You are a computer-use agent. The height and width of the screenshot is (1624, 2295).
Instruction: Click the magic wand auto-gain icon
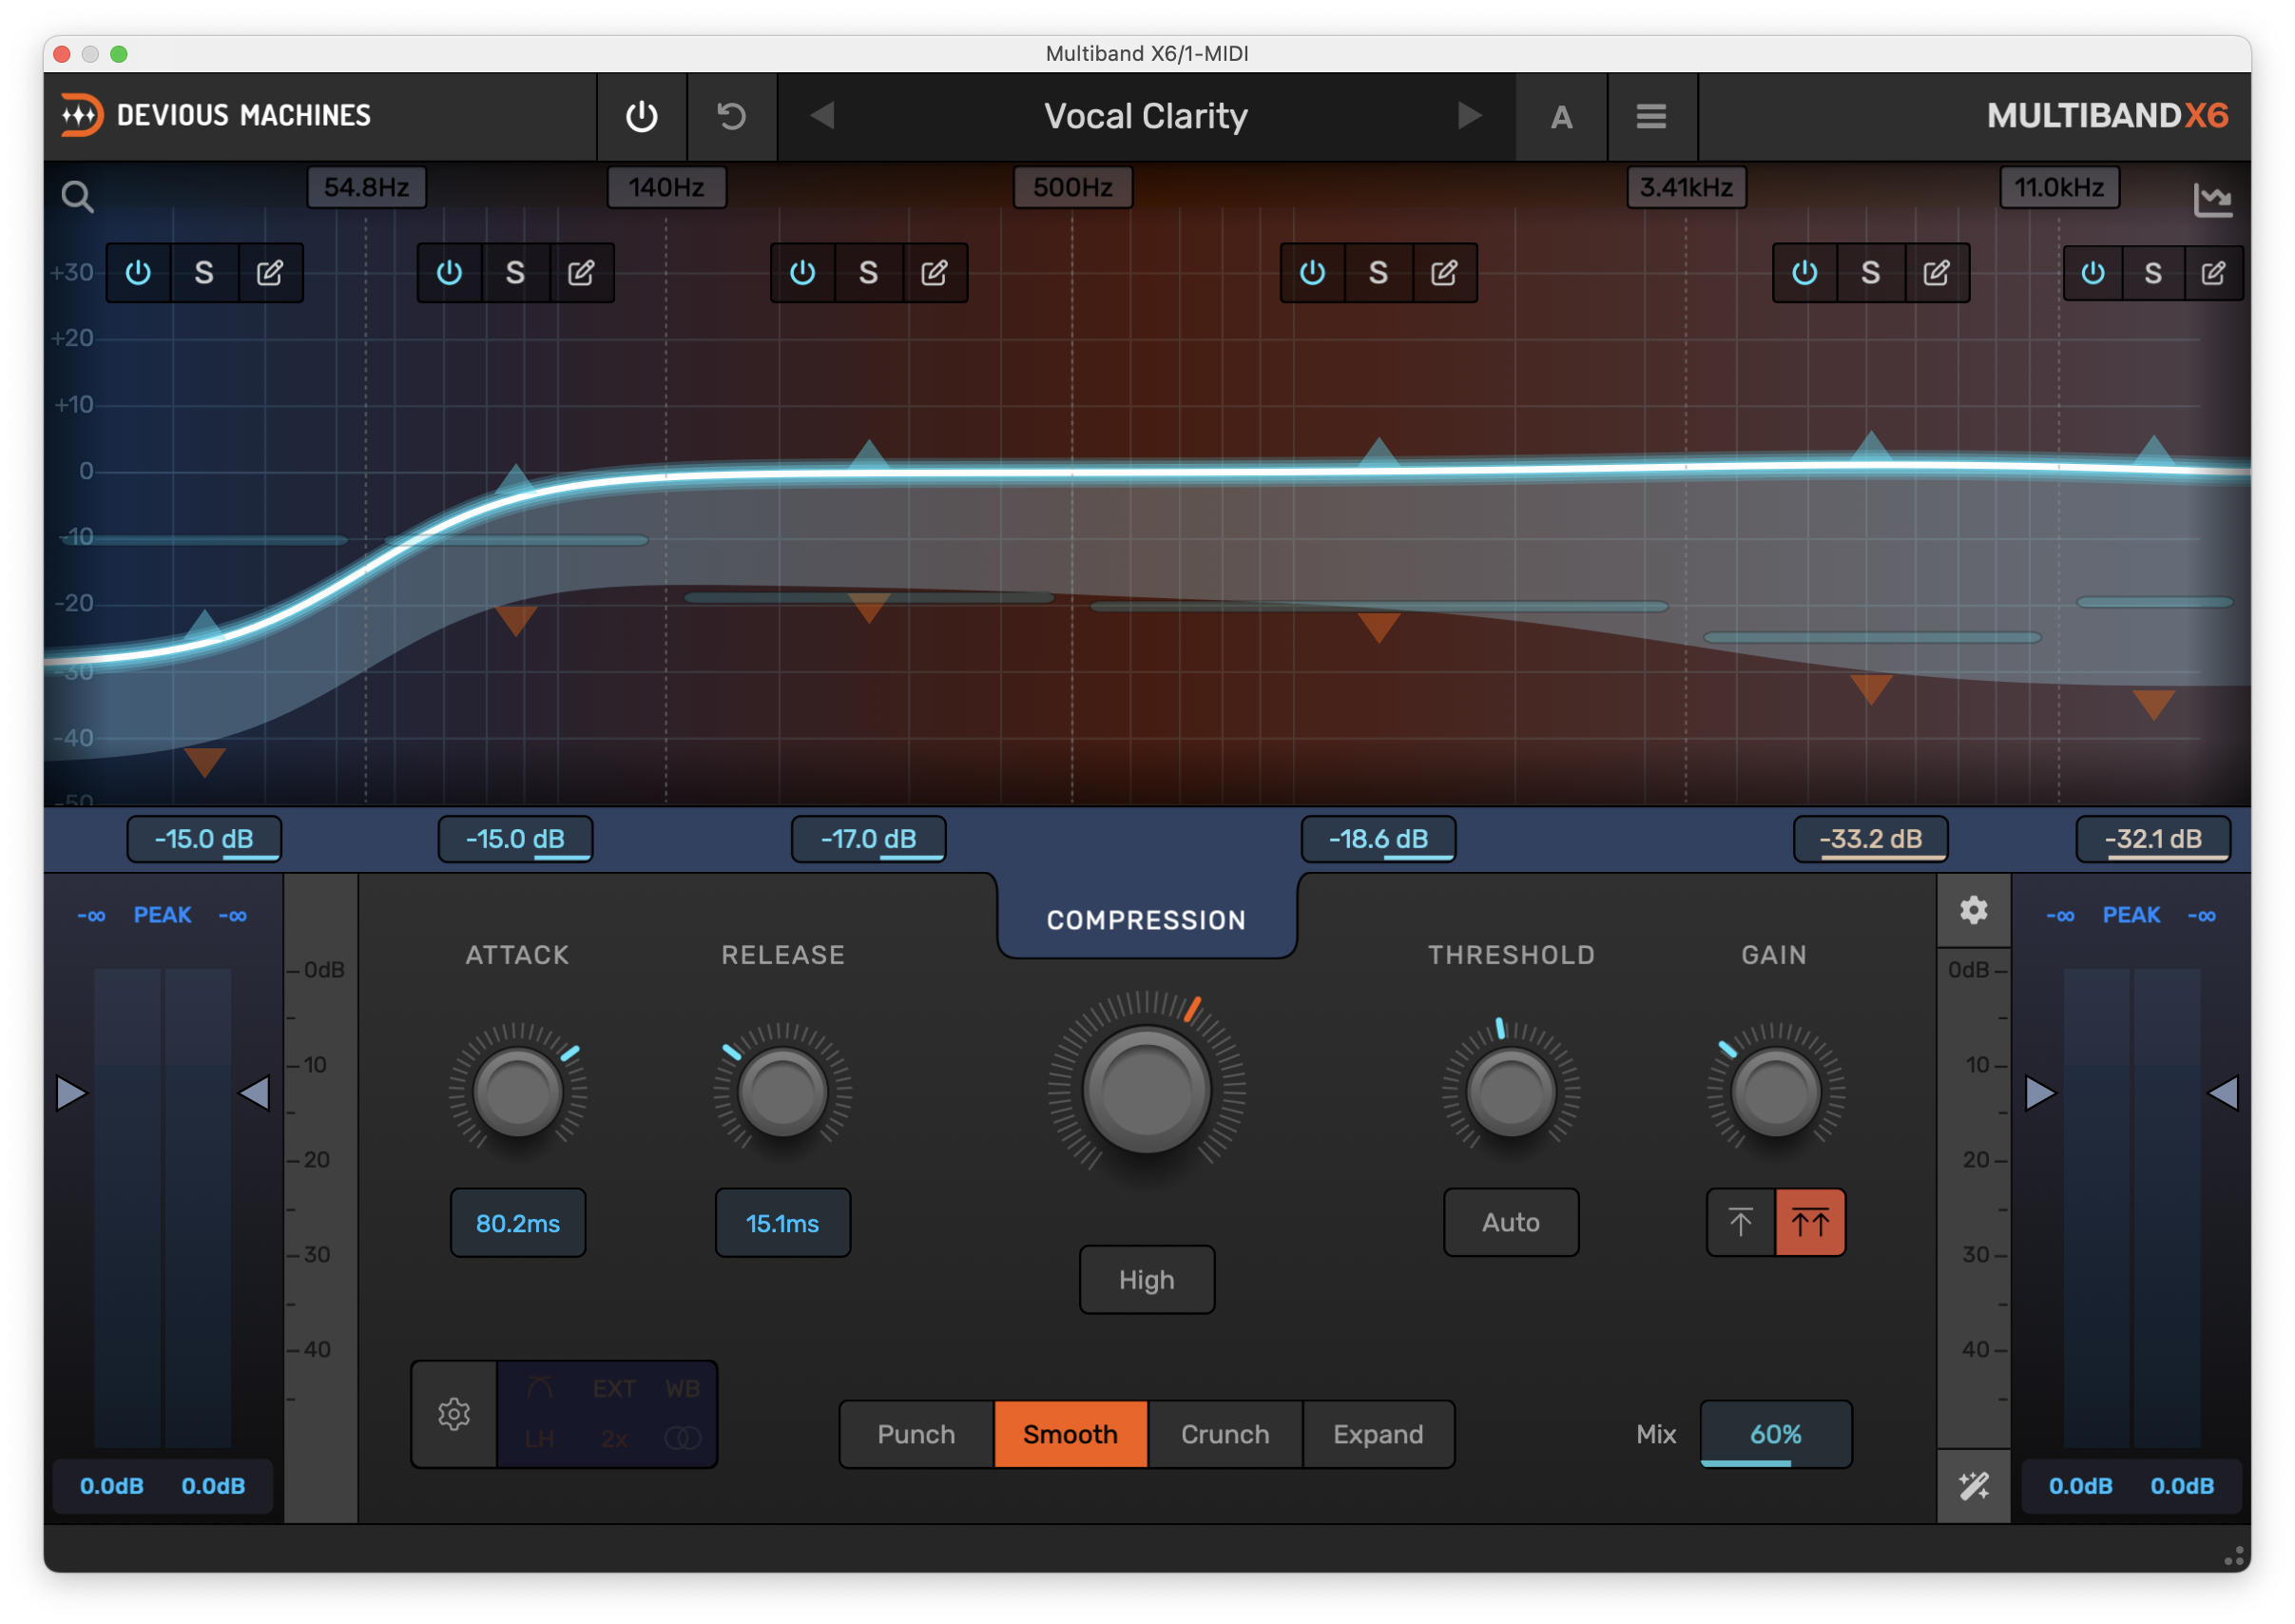pos(1973,1486)
